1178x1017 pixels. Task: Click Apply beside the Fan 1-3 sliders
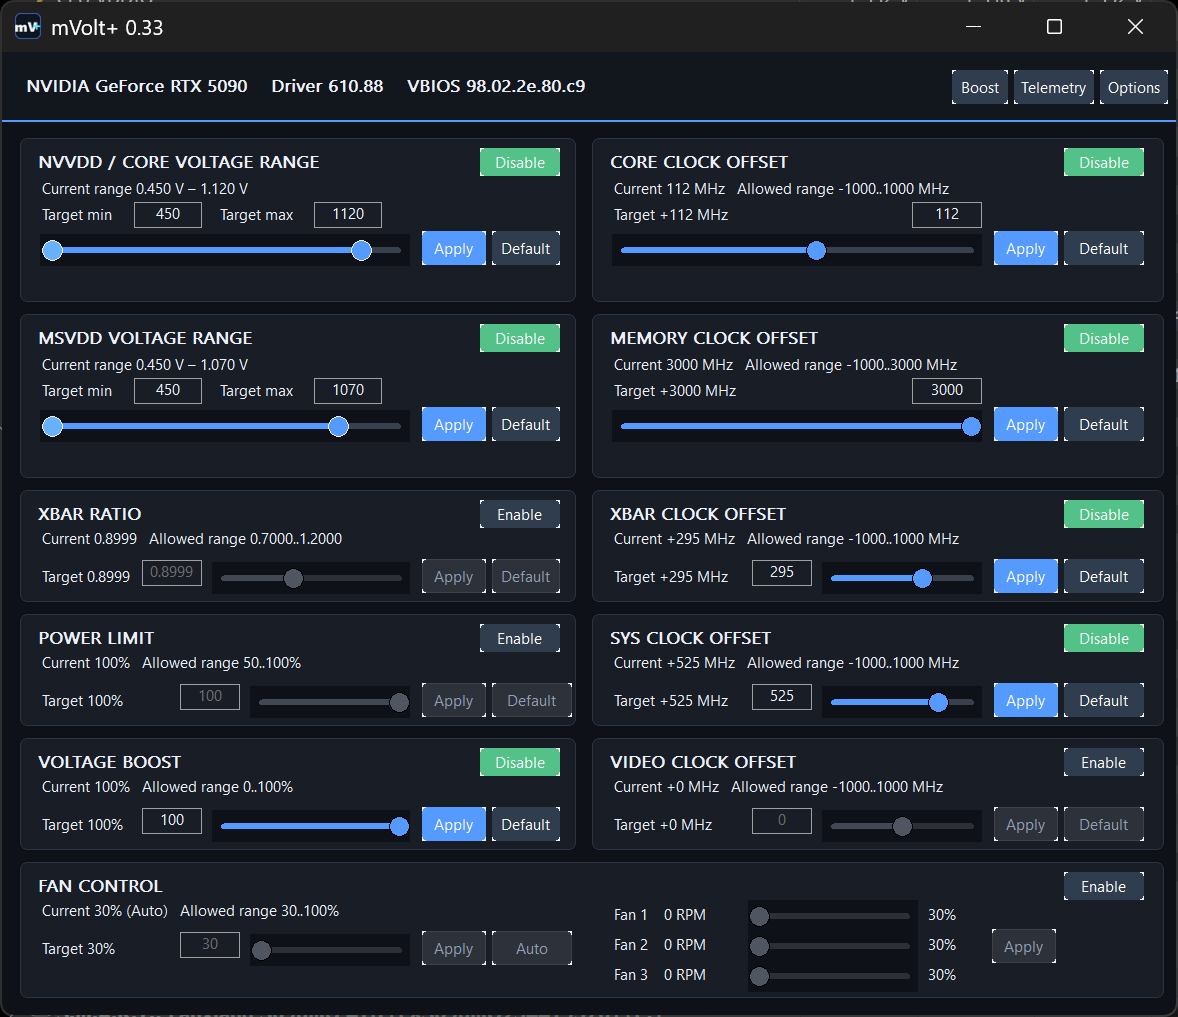tap(1023, 946)
